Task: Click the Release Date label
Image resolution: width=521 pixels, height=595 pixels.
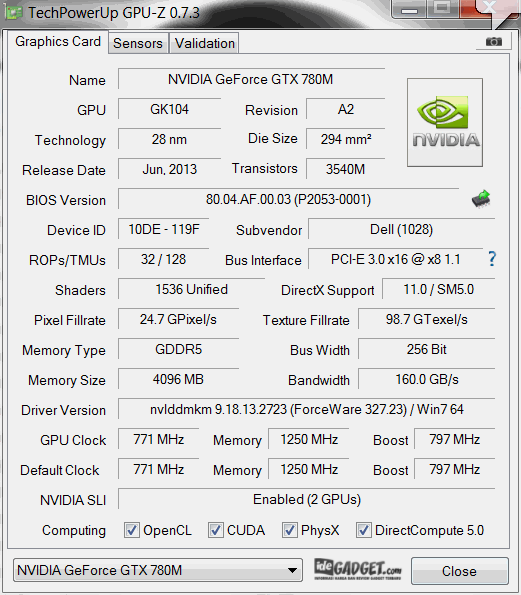Action: pyautogui.click(x=64, y=170)
